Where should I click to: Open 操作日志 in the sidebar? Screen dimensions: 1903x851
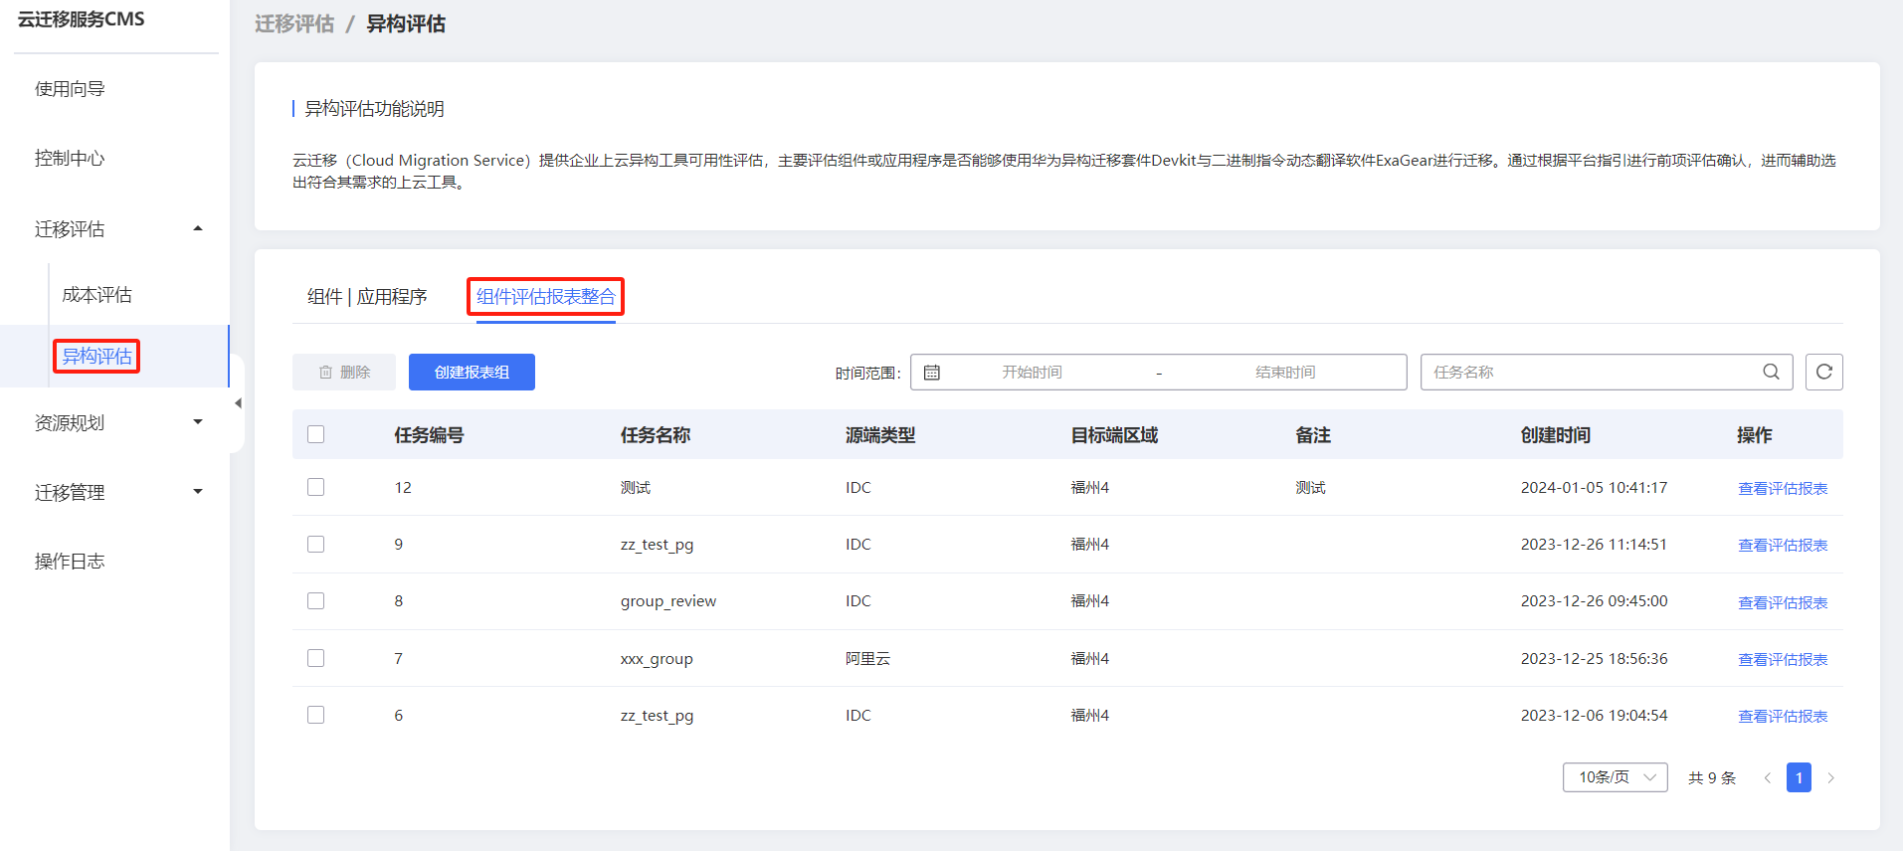coord(70,561)
